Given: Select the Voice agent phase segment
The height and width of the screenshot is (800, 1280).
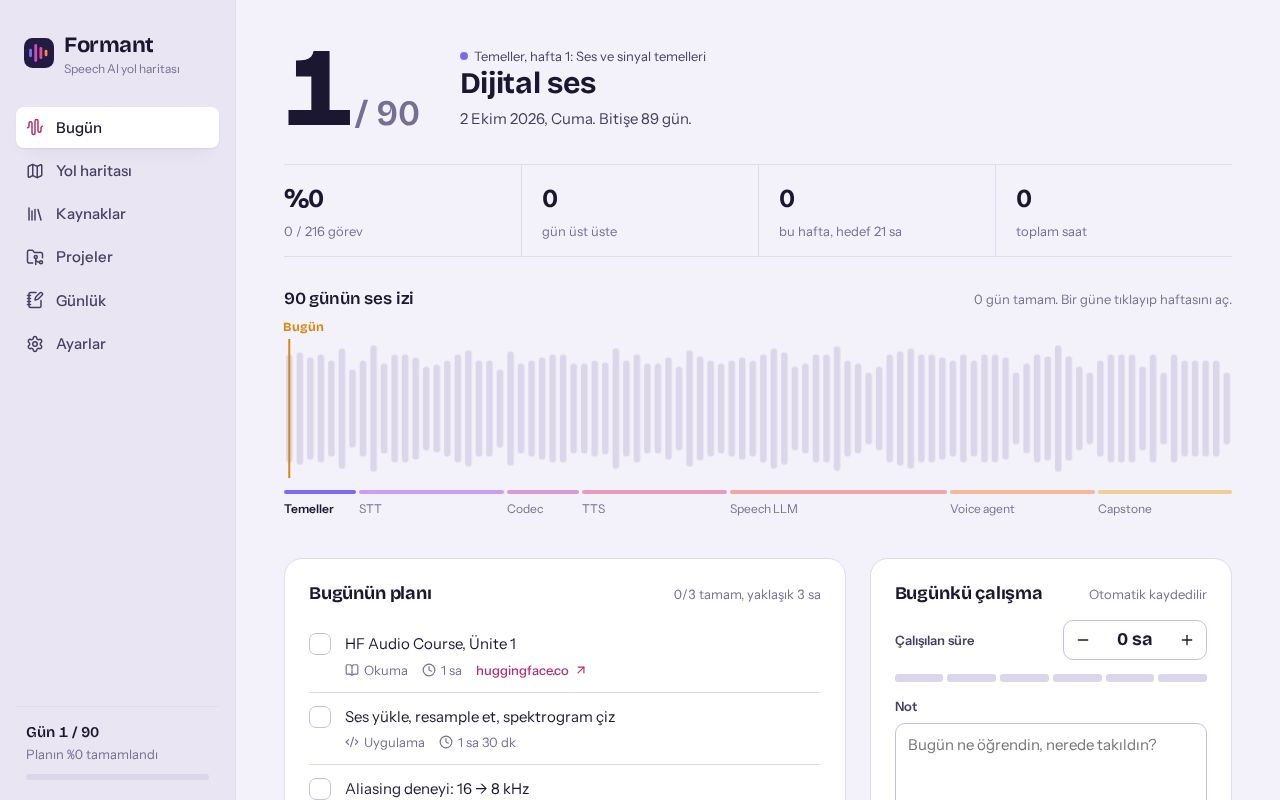Looking at the screenshot, I should [x=1022, y=501].
